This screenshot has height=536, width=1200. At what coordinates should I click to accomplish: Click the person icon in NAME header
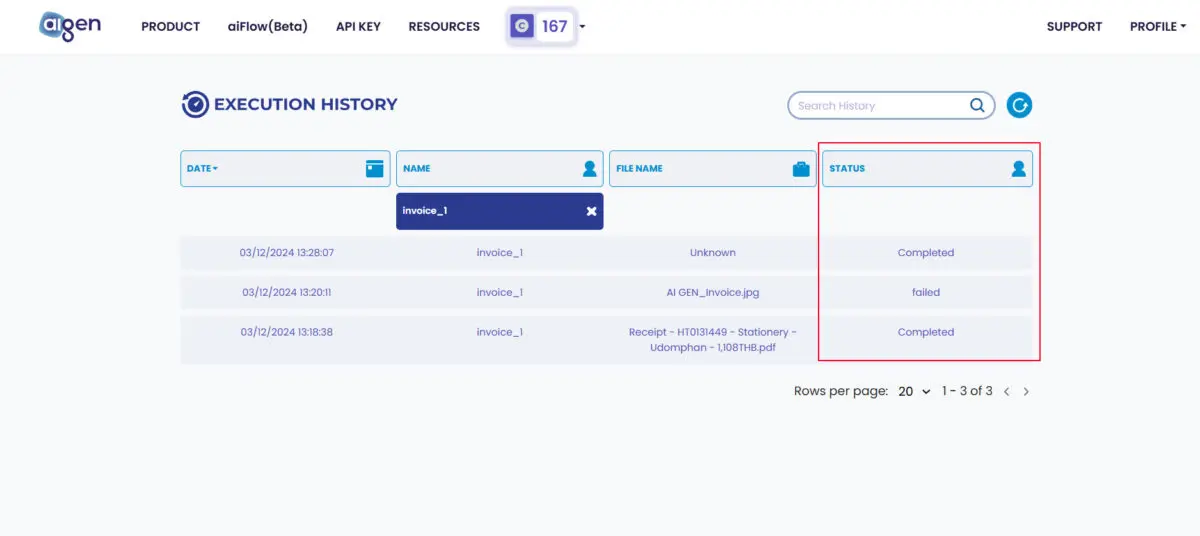point(590,168)
